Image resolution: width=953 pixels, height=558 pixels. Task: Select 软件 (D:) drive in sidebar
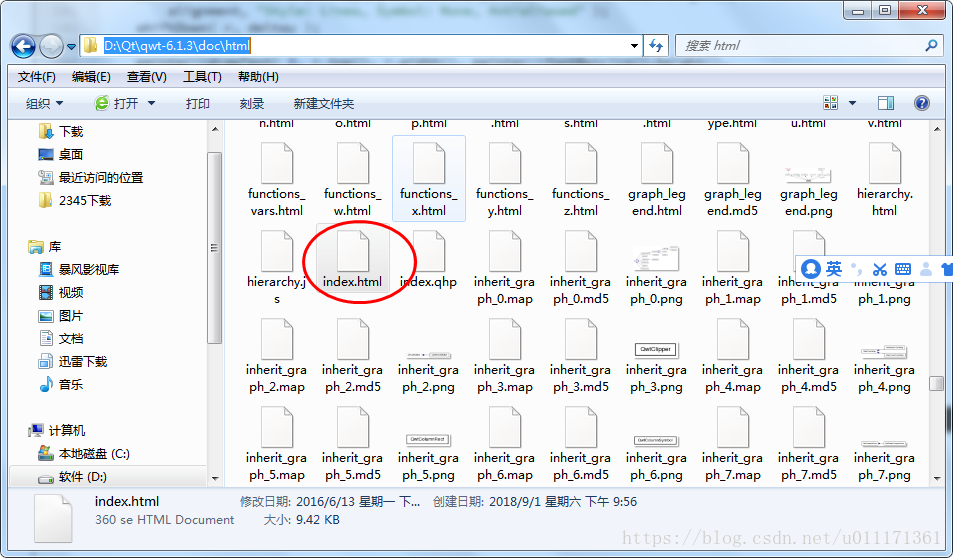coord(72,477)
